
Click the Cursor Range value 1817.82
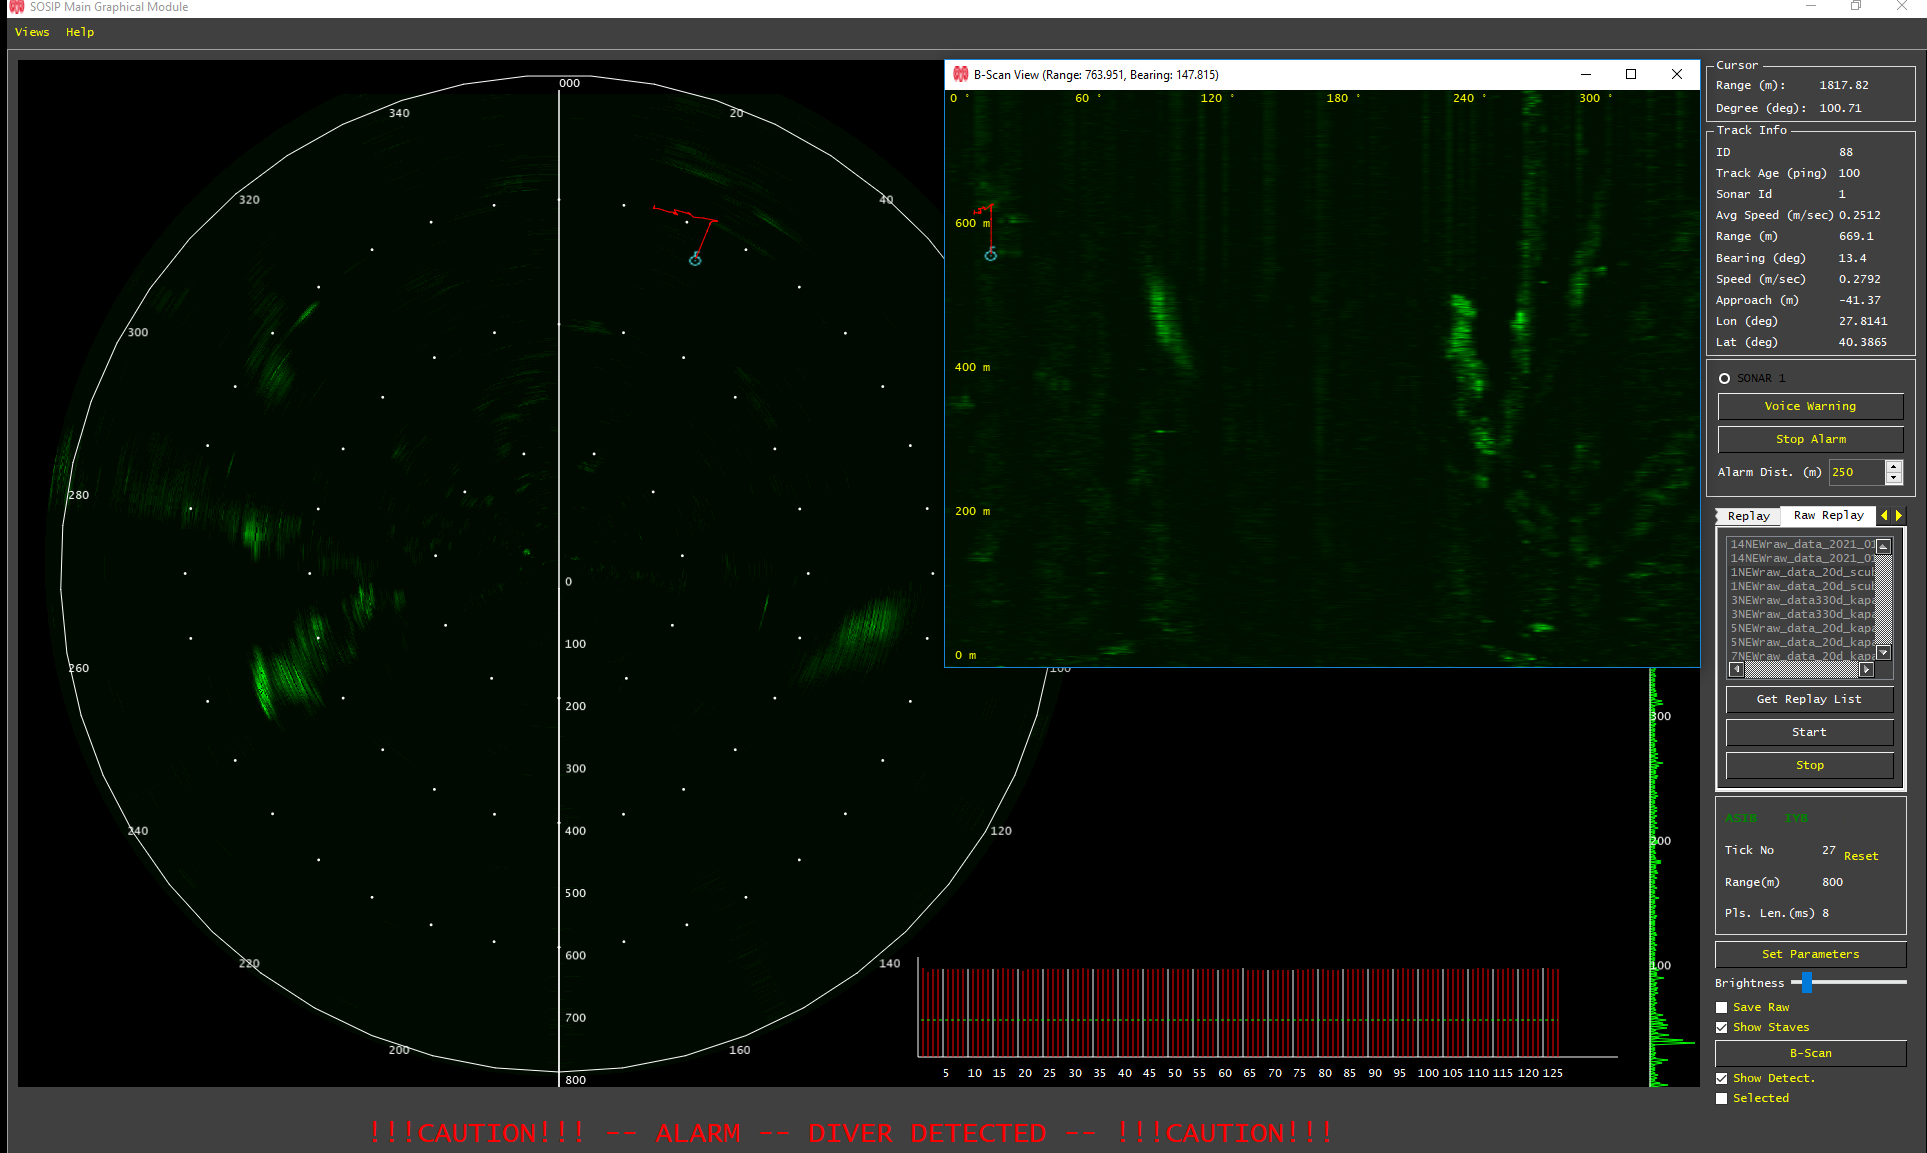pos(1844,85)
